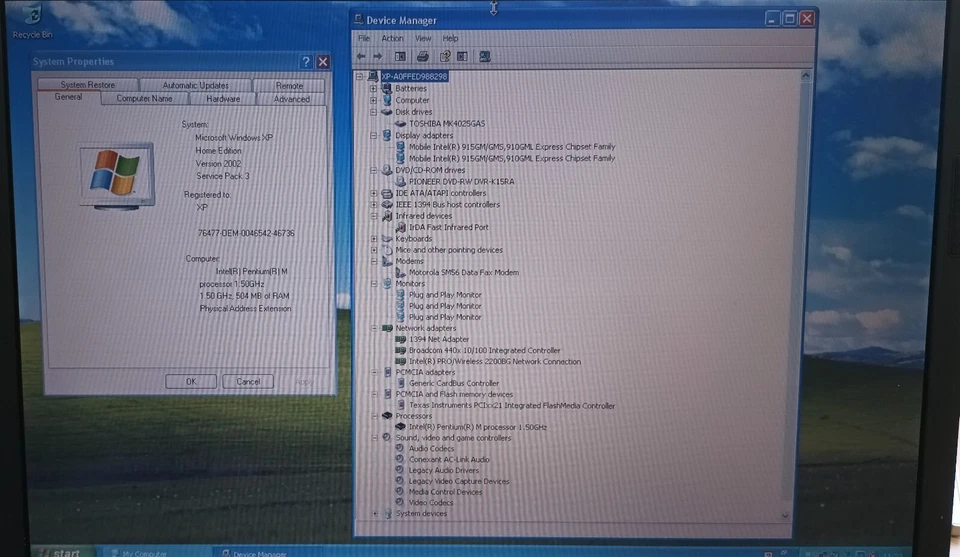This screenshot has width=960, height=557.
Task: Click OK in System Properties
Action: tap(191, 381)
